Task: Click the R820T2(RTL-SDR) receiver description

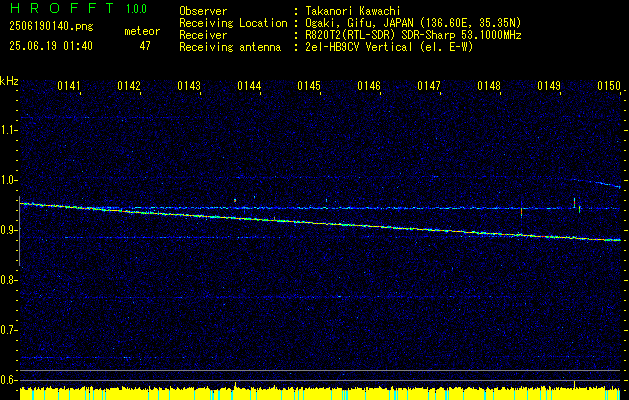Action: click(x=413, y=35)
